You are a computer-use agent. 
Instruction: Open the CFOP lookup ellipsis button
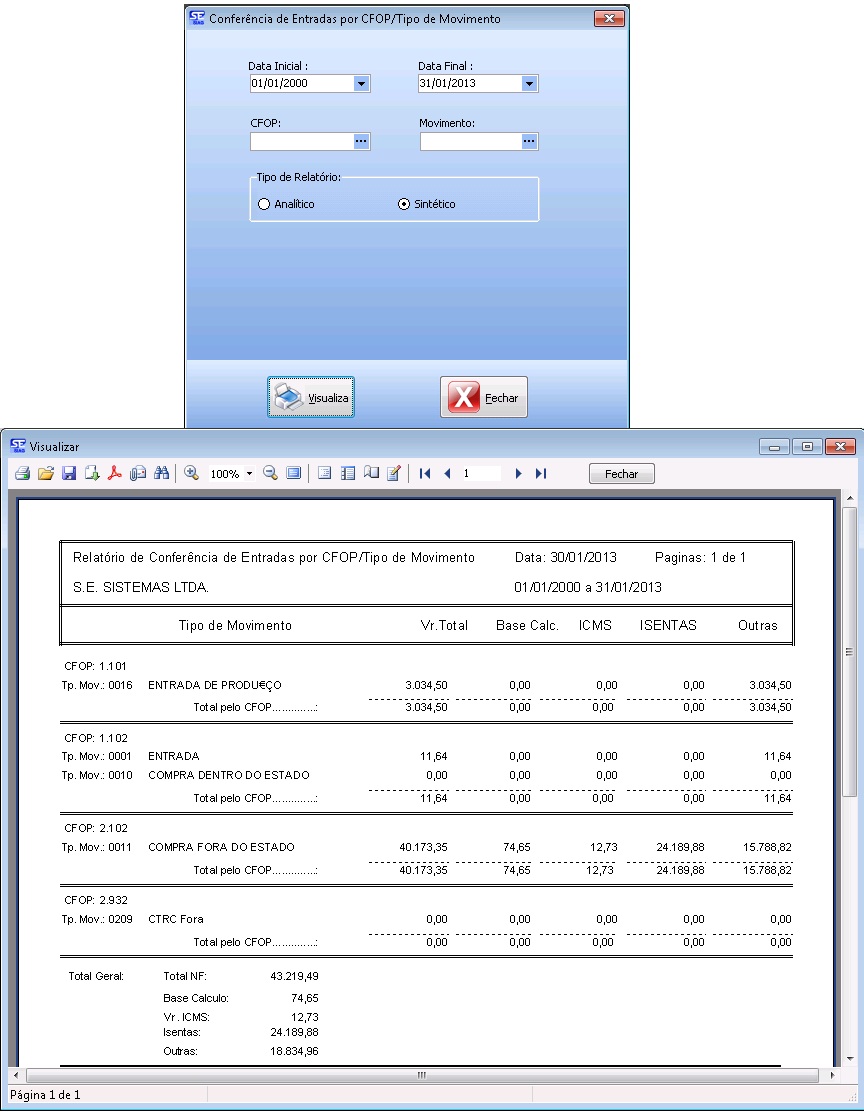(361, 142)
